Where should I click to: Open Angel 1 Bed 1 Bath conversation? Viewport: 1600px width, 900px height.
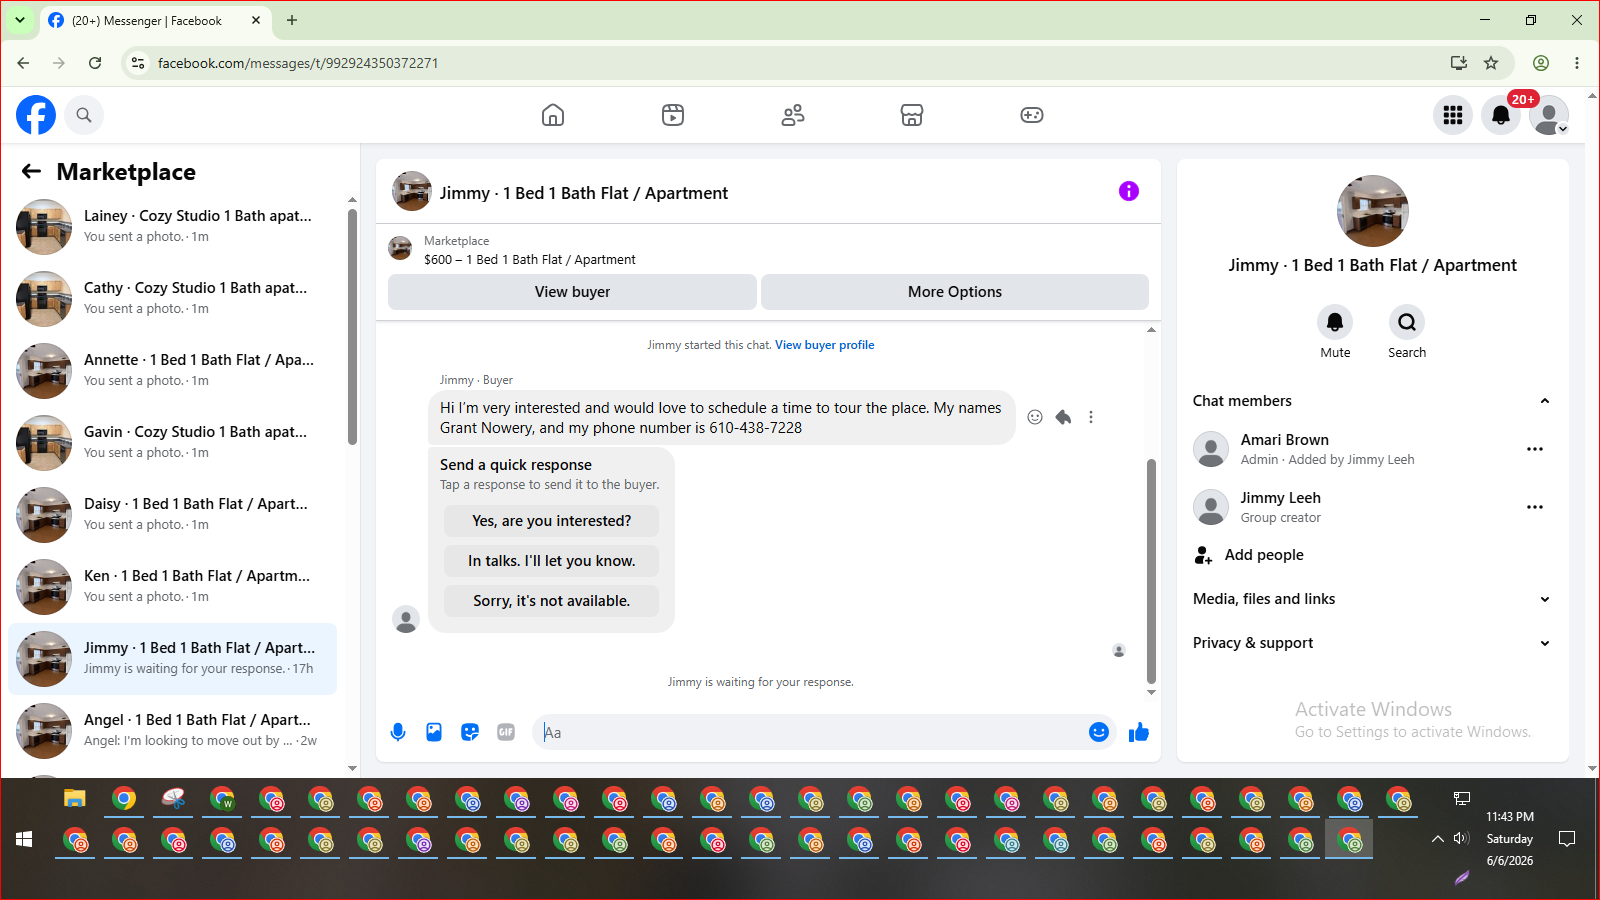pos(173,731)
